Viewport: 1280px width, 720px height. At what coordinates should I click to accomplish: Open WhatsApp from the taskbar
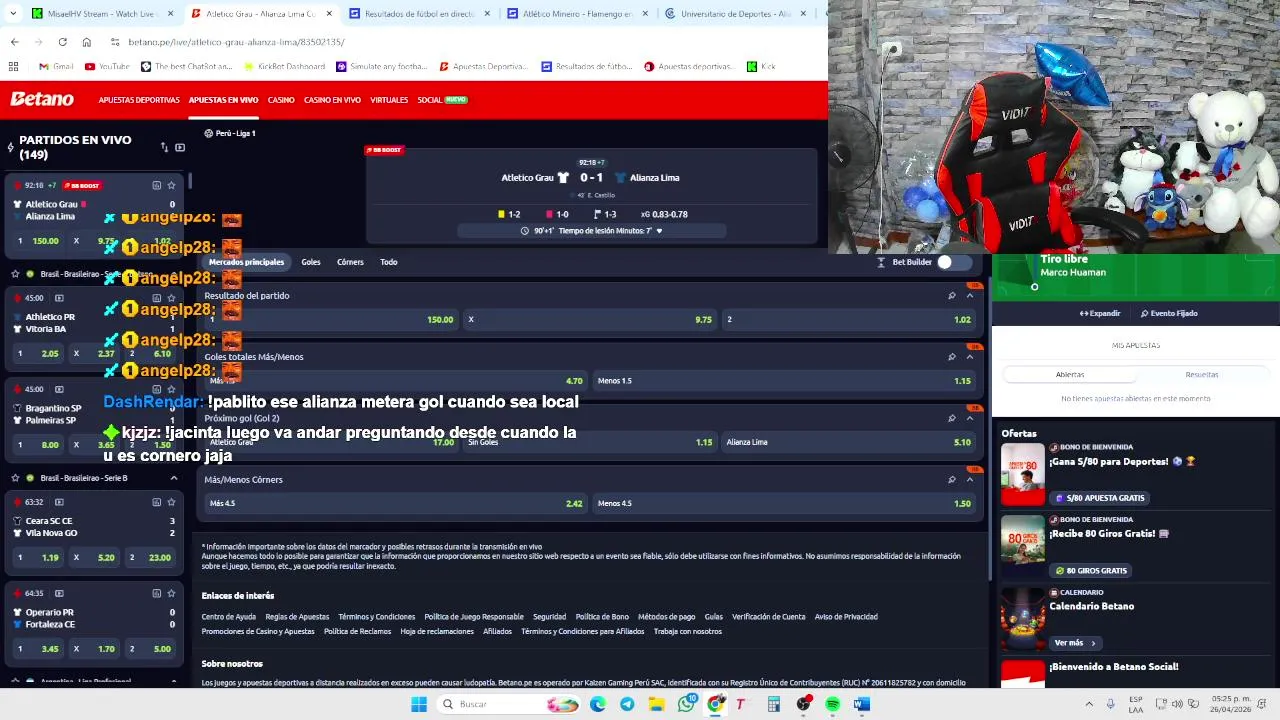point(686,704)
